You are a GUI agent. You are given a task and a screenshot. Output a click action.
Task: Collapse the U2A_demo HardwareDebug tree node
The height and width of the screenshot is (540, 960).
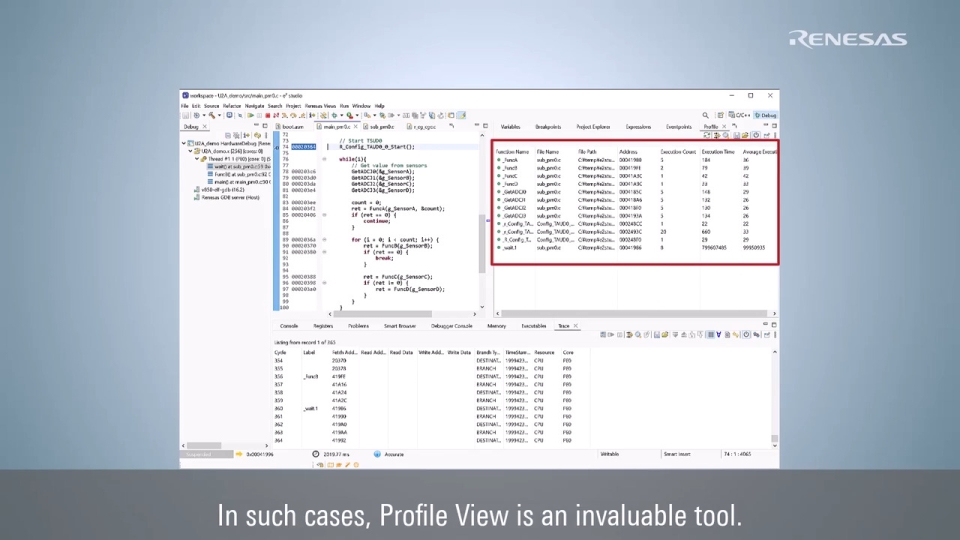tap(184, 143)
